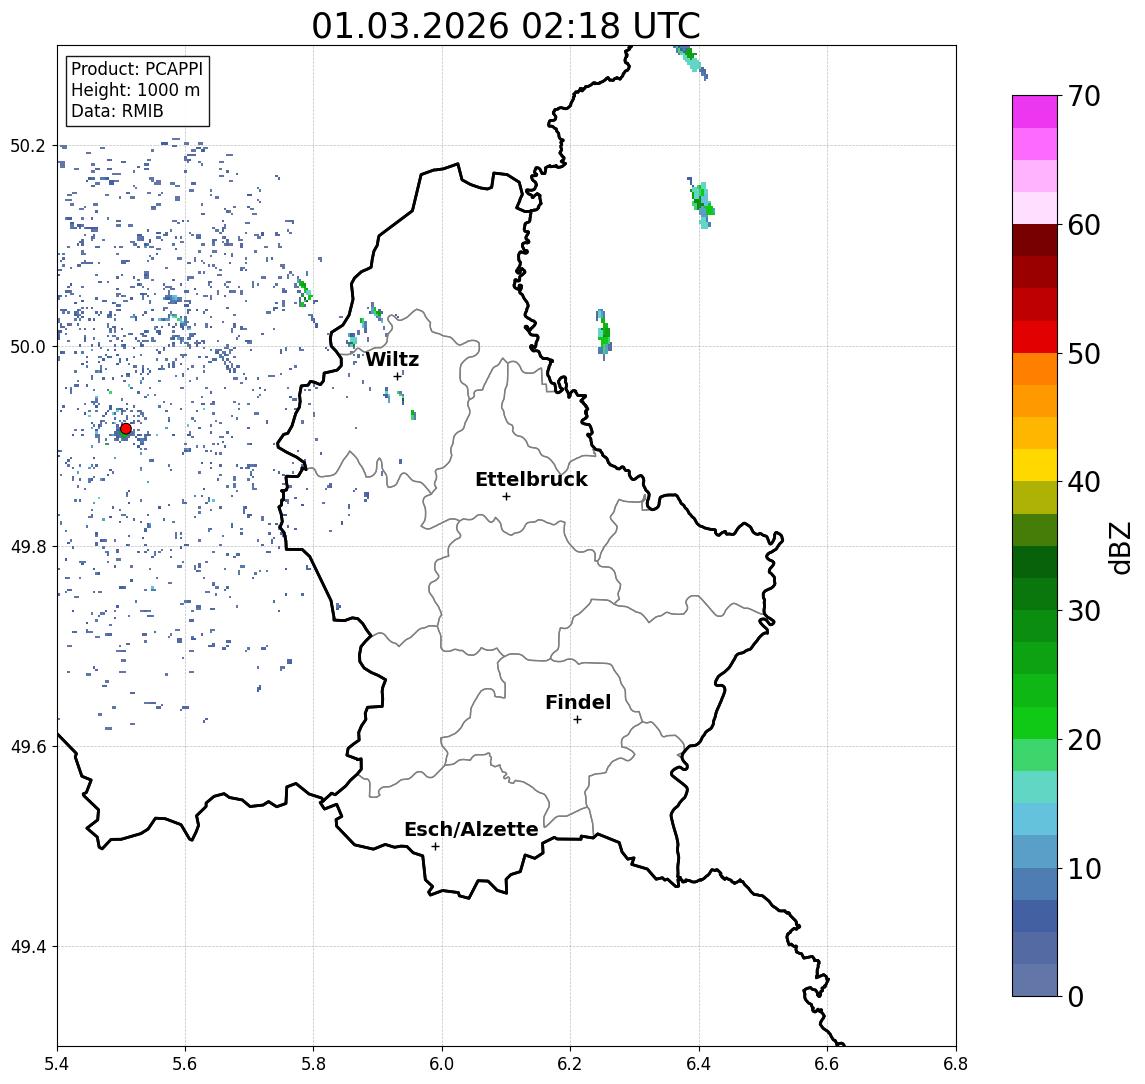This screenshot has height=1084, width=1145.
Task: Click the plus marker below Findel
Action: click(577, 719)
